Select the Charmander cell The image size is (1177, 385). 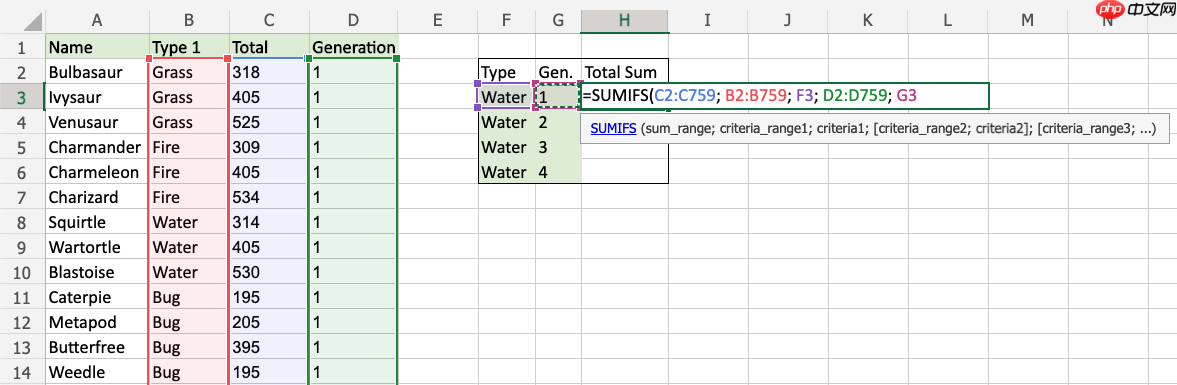click(x=97, y=147)
